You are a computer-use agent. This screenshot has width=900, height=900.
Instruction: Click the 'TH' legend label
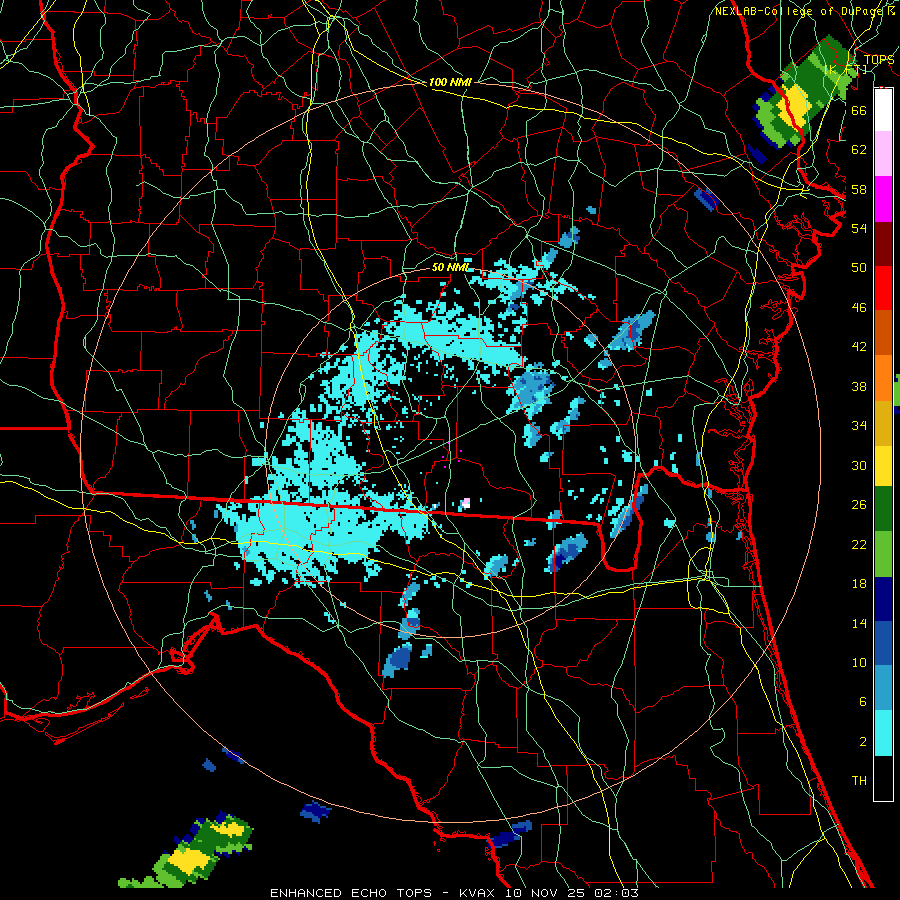[859, 781]
